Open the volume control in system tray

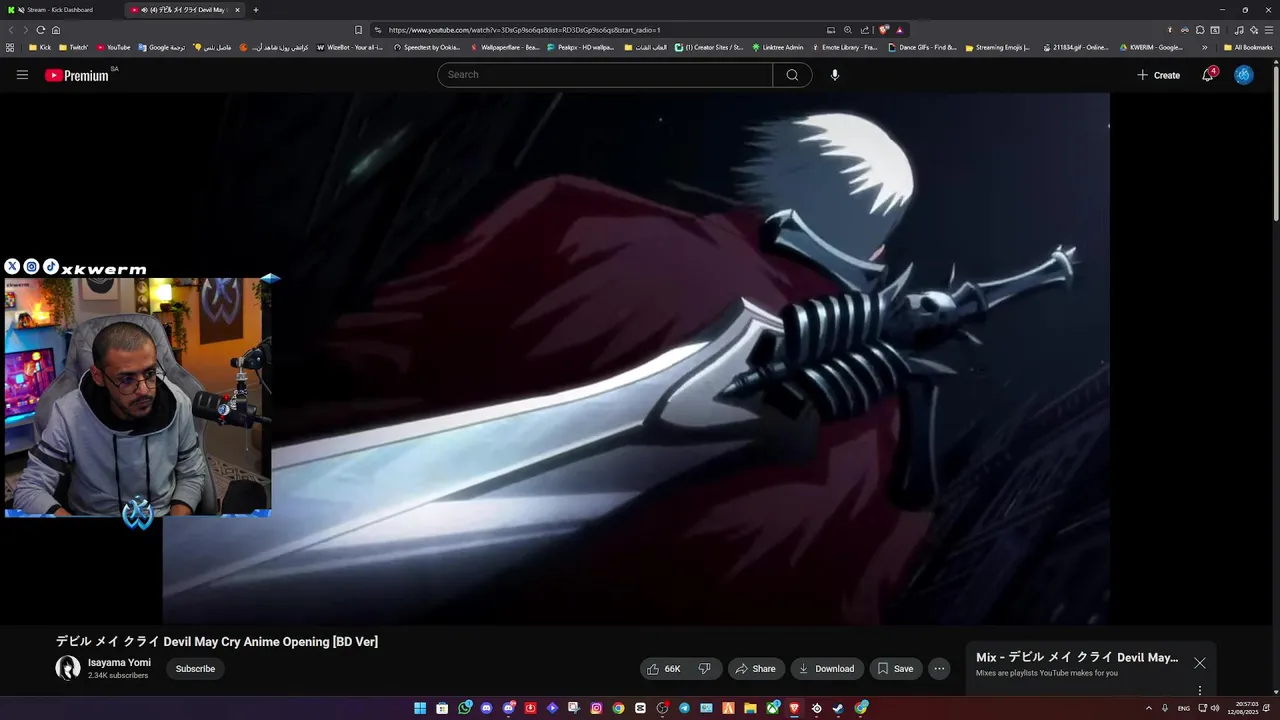coord(1215,708)
